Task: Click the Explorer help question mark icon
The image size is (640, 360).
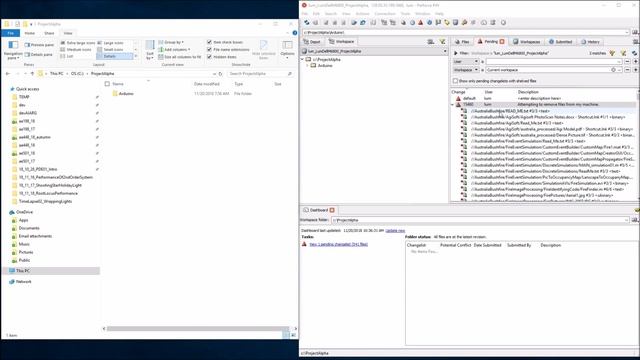Action: tap(295, 33)
